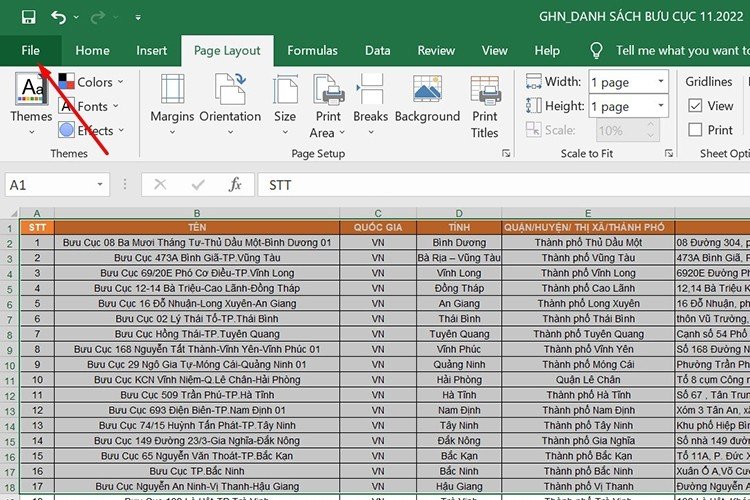Open Scale to Fit dialog launcher
The image size is (750, 500).
669,154
